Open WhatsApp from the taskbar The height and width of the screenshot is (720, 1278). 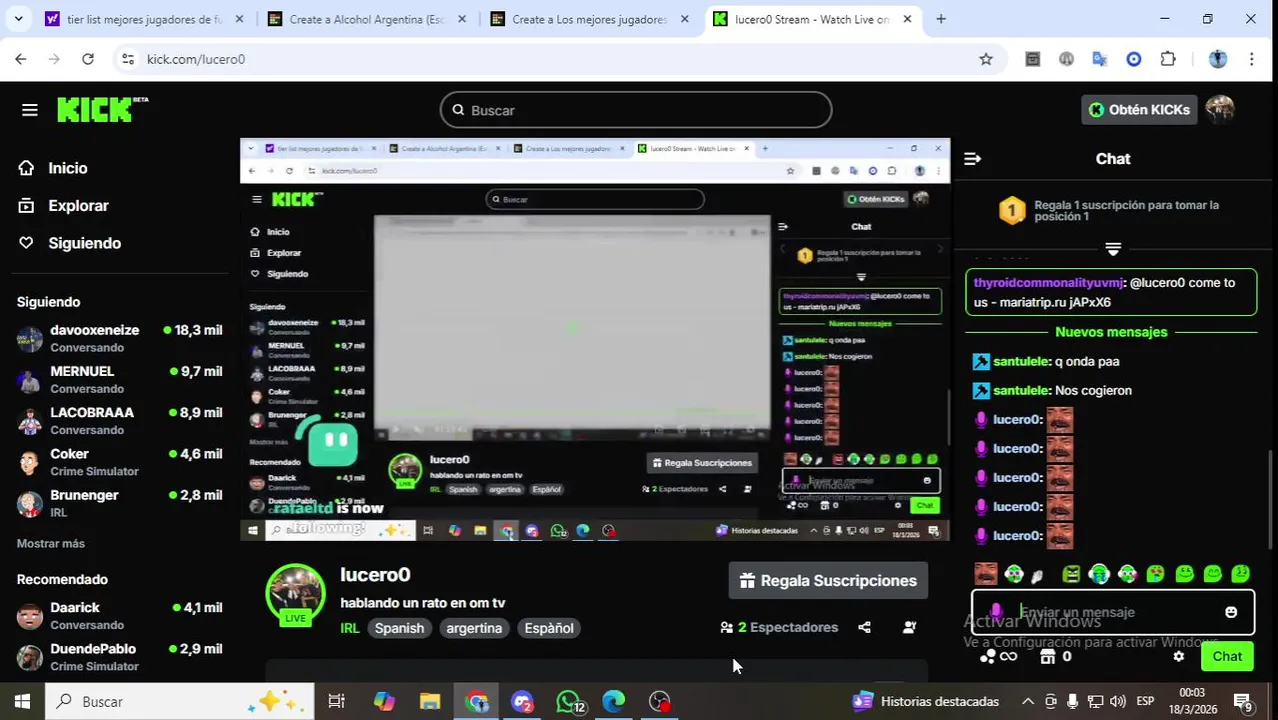tap(569, 702)
